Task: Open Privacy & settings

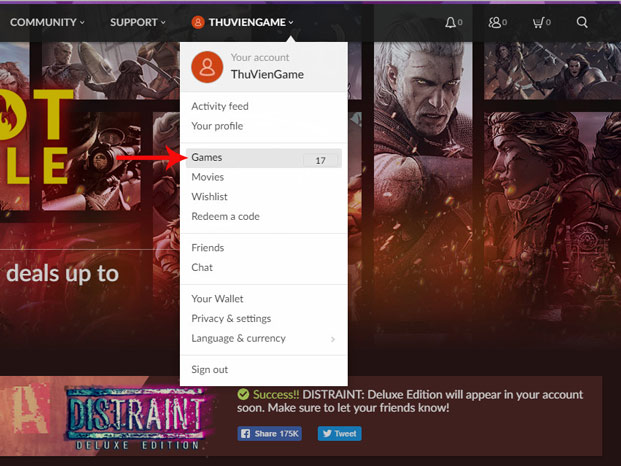Action: (x=231, y=319)
